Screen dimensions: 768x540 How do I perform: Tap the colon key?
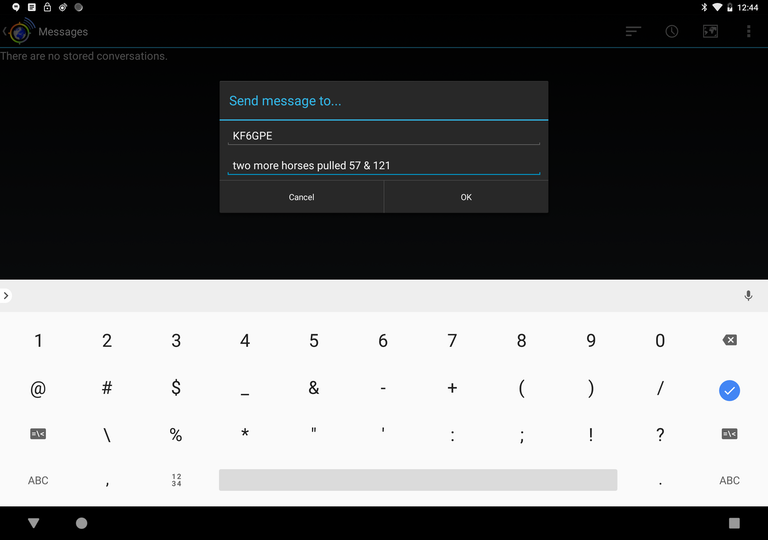(452, 436)
